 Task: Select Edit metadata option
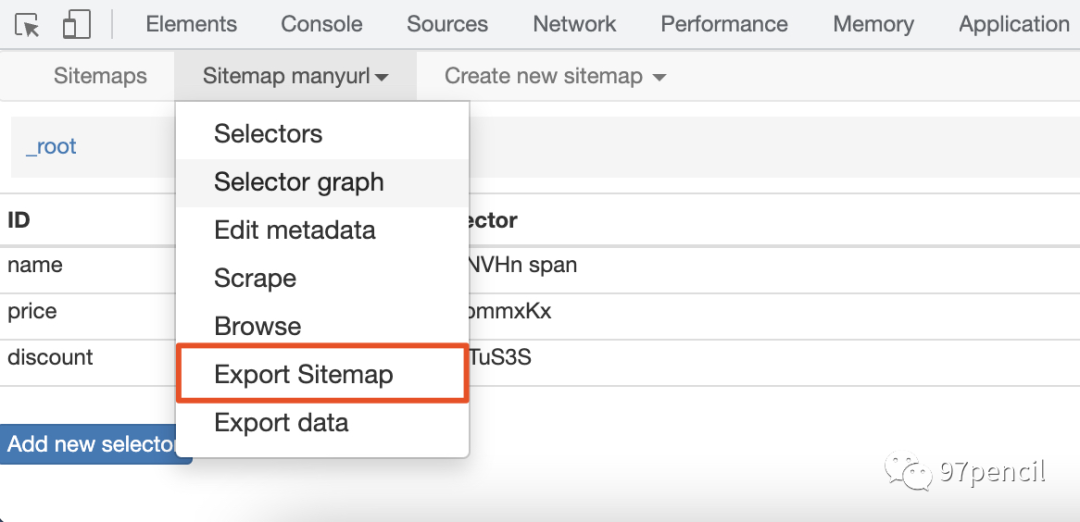[294, 230]
